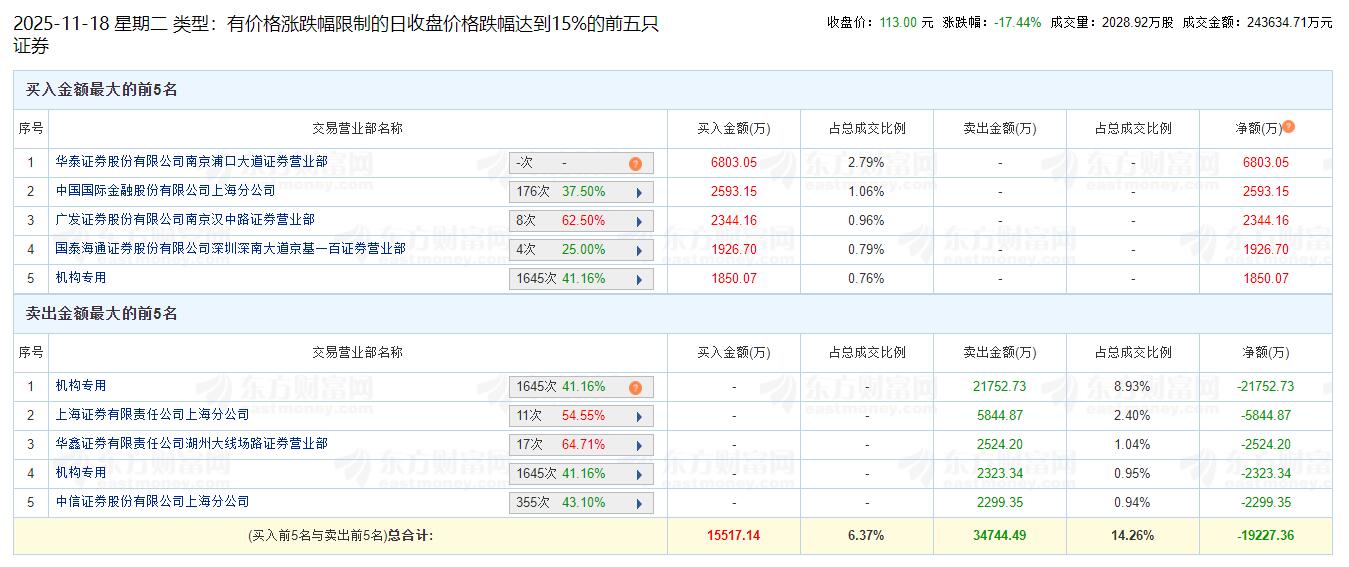Click the 卖出金额最大的前5名 section header
Viewport: 1349px width, 567px height.
tap(101, 314)
